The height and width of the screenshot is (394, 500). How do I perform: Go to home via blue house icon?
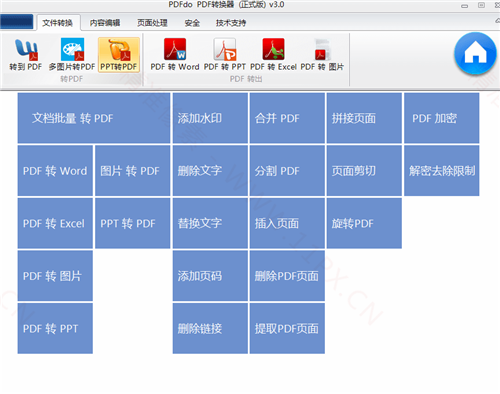(x=475, y=53)
